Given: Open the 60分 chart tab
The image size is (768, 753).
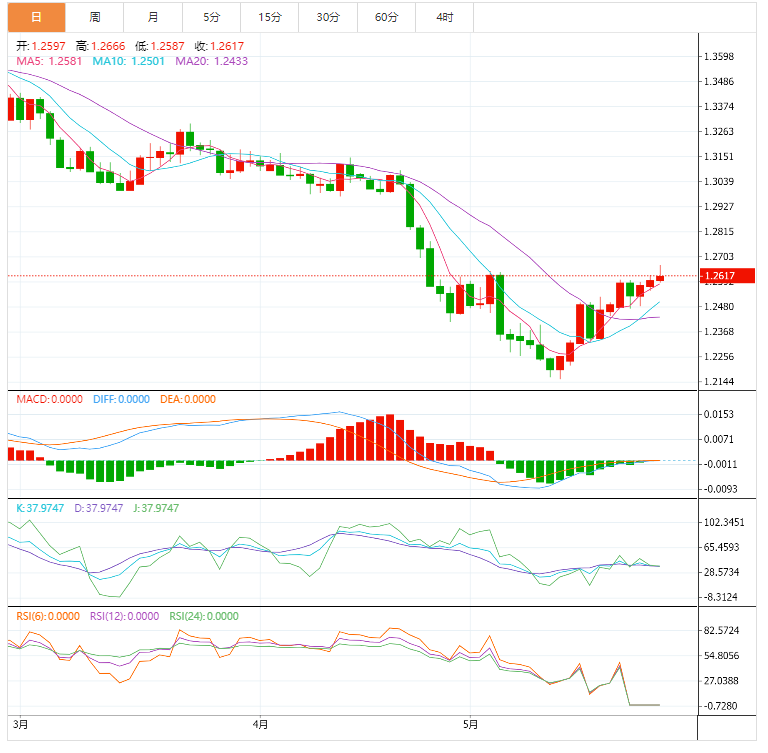Looking at the screenshot, I should pyautogui.click(x=386, y=17).
